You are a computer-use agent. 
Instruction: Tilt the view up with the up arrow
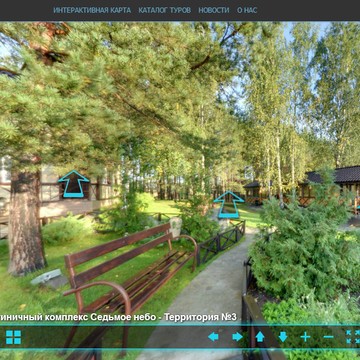pyautogui.click(x=260, y=337)
